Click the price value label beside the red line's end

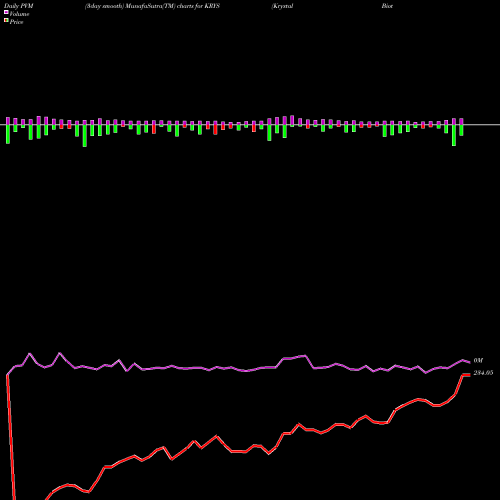[483, 373]
